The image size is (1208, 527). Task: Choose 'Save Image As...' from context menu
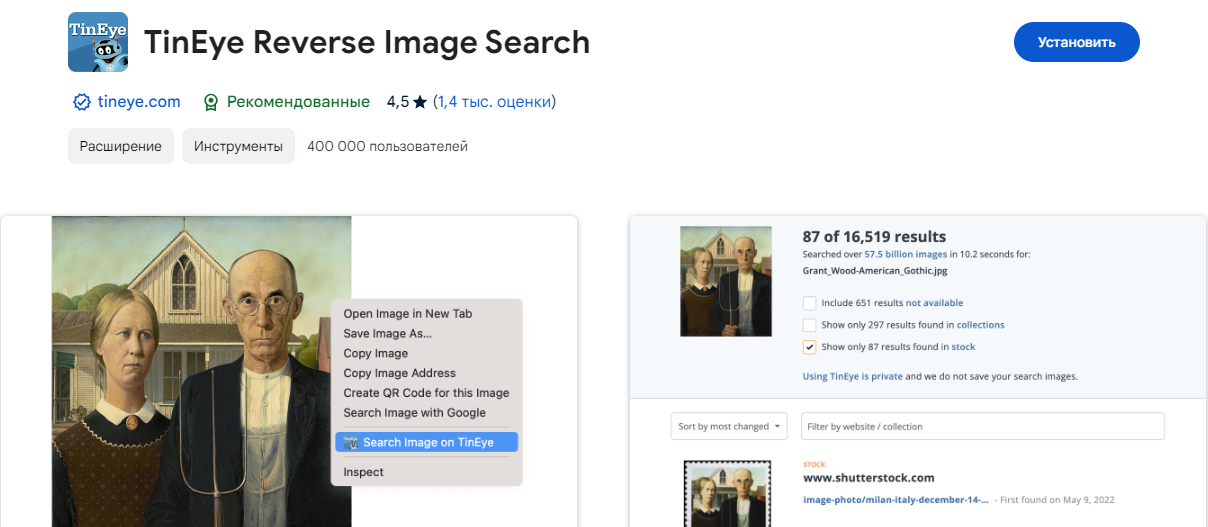pyautogui.click(x=387, y=333)
